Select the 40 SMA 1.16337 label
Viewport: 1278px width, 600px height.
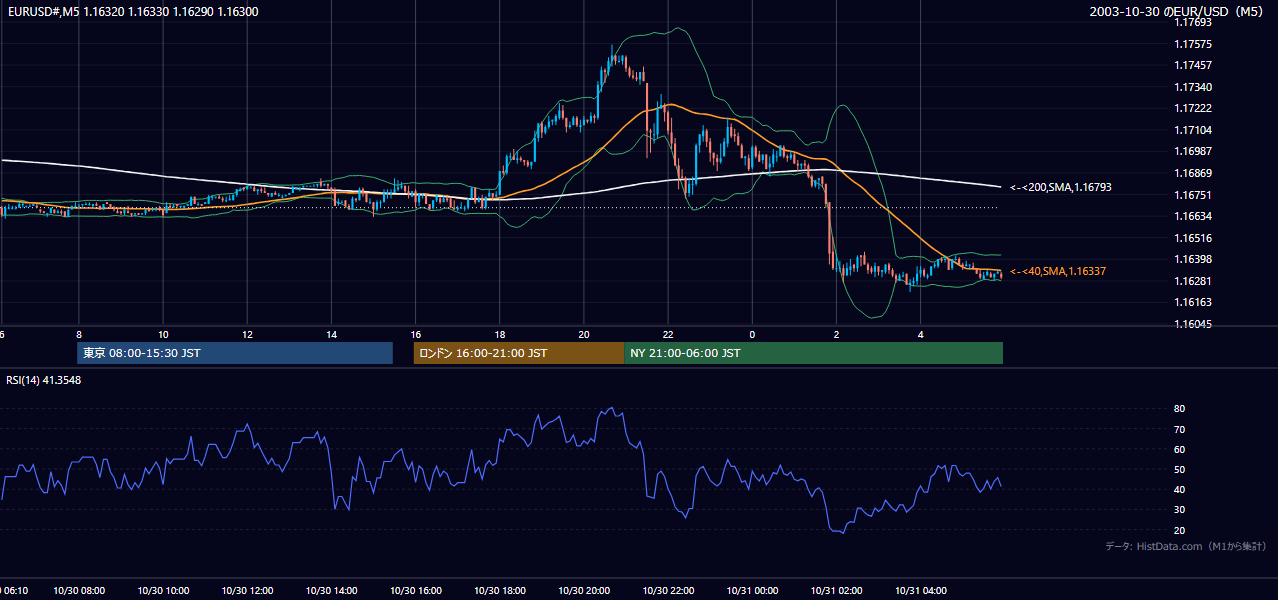(1058, 271)
